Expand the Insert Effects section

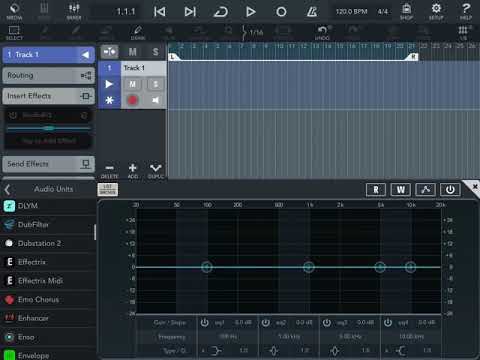(x=49, y=96)
